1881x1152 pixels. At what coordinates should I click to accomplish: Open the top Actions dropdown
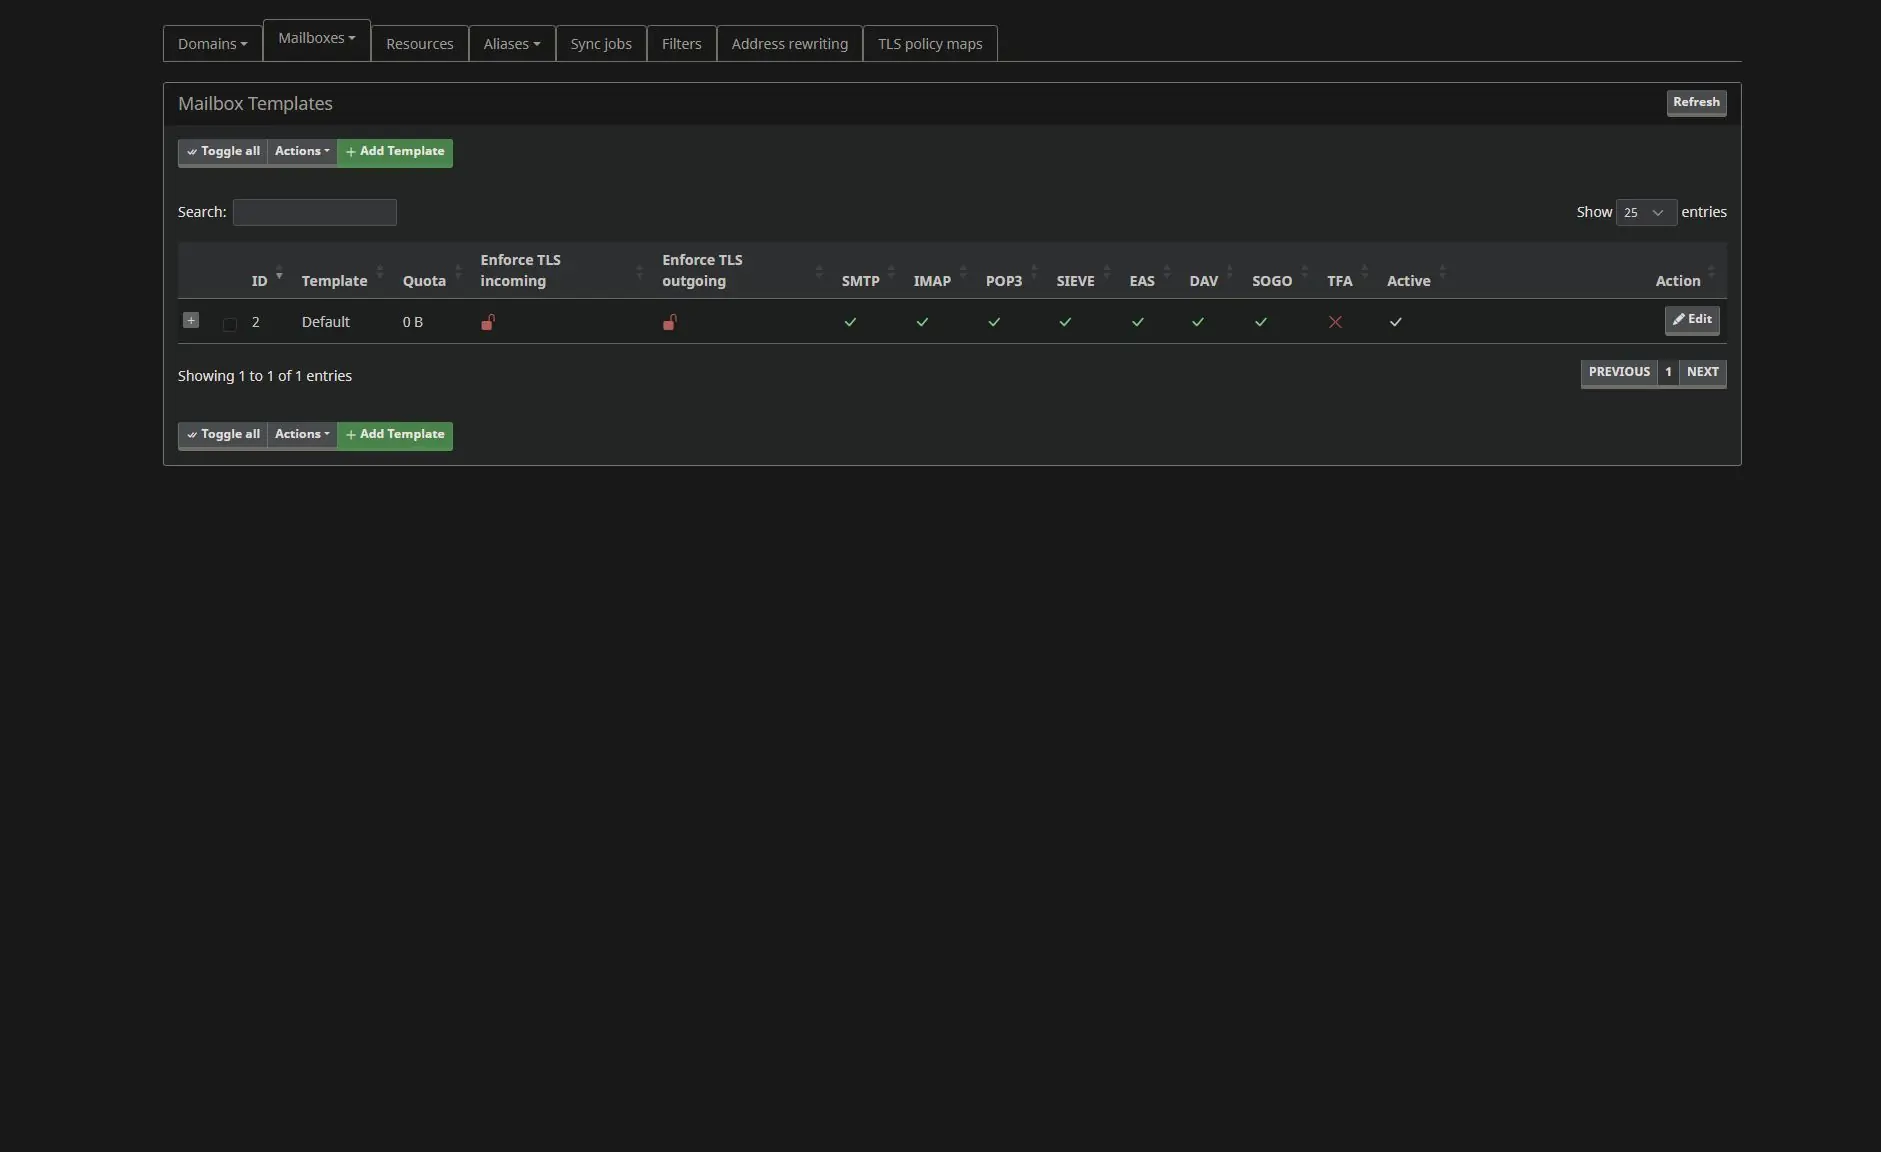coord(302,152)
